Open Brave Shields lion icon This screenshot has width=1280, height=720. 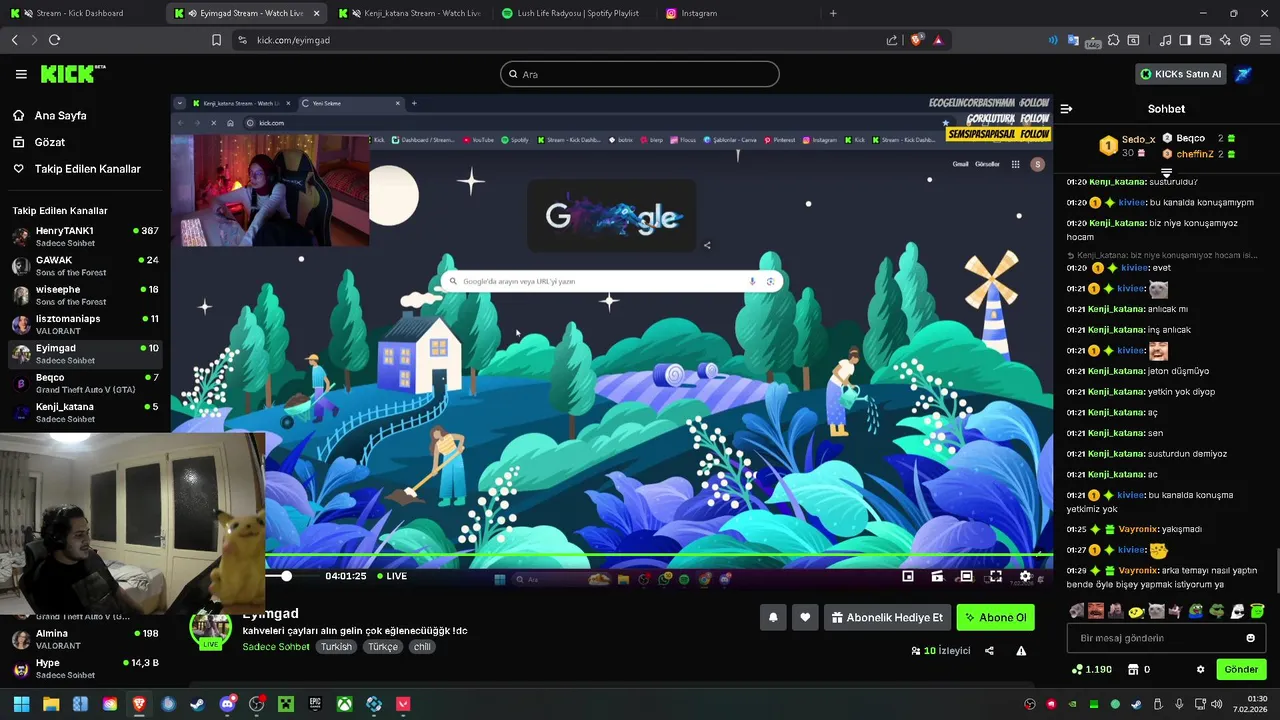[x=915, y=40]
